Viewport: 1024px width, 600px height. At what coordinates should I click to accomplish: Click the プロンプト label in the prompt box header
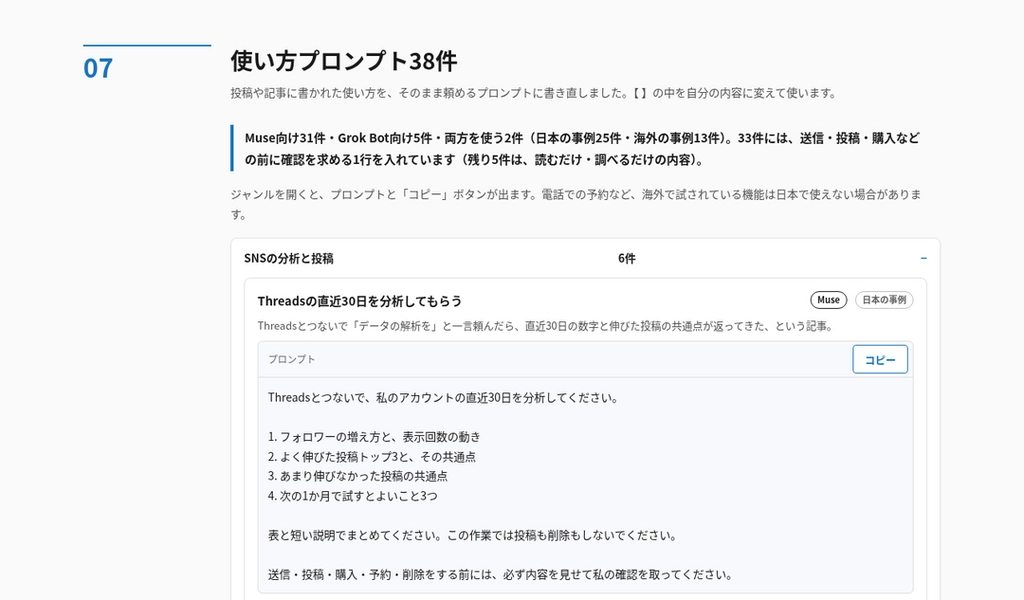pyautogui.click(x=291, y=359)
